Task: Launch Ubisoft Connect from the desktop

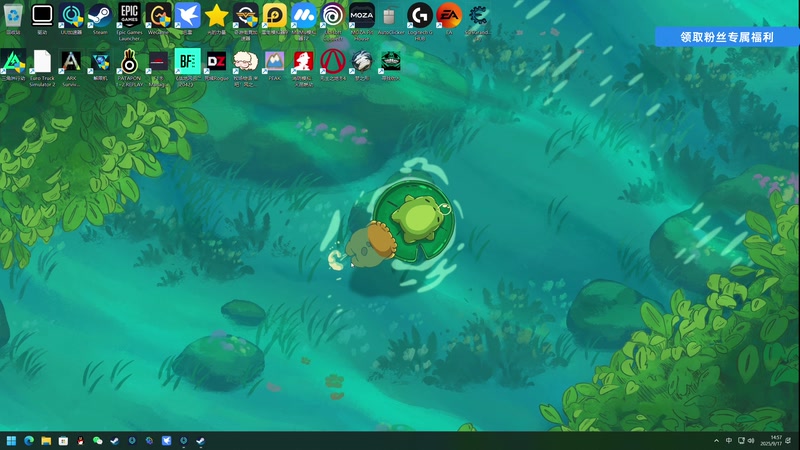Action: (x=333, y=21)
